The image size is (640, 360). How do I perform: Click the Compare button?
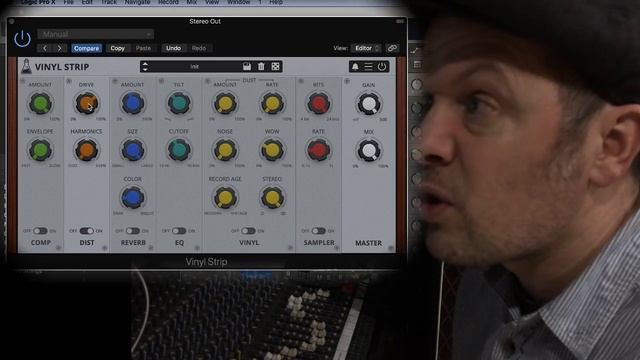click(x=87, y=48)
